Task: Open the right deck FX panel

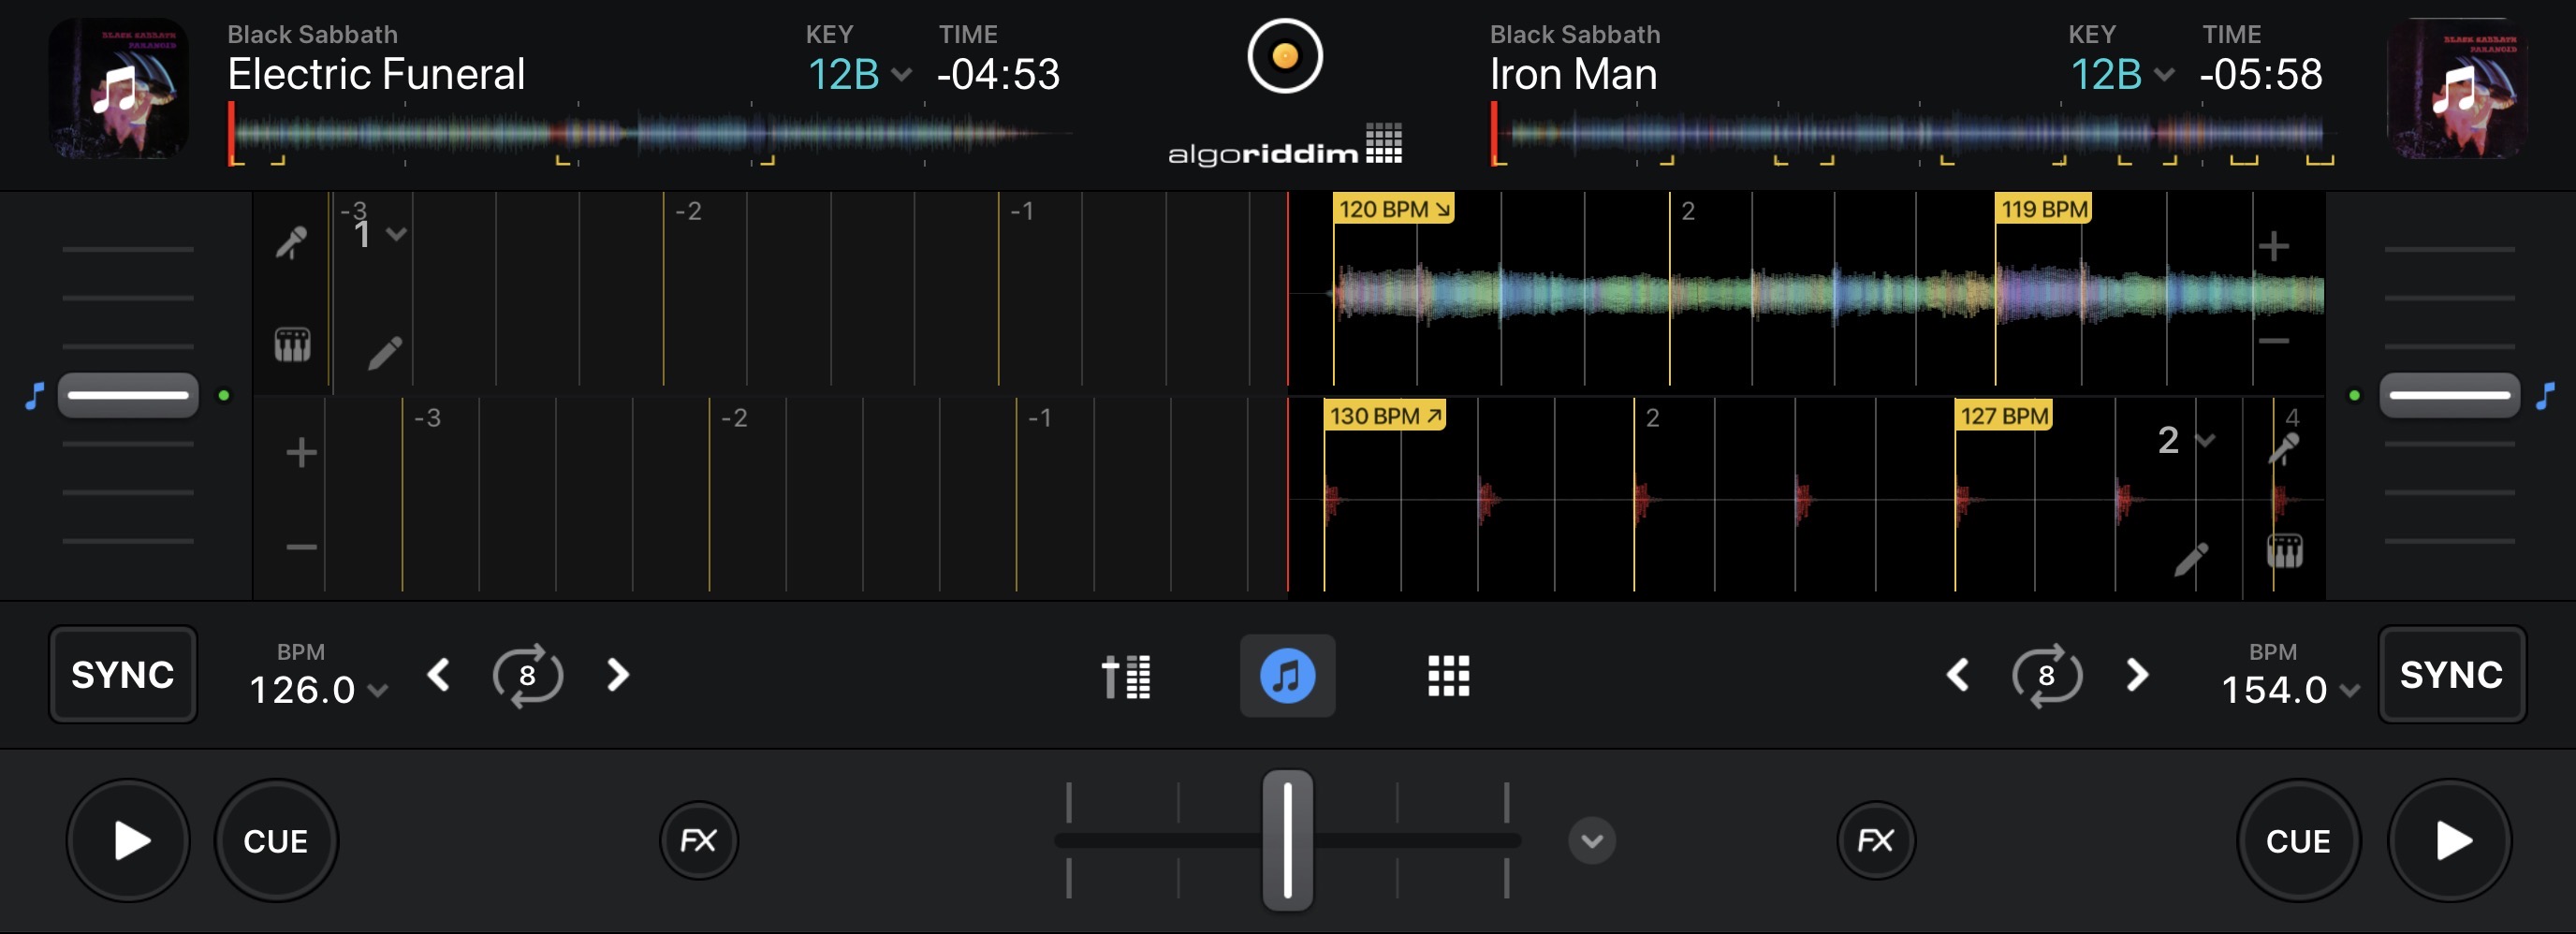Action: pyautogui.click(x=1875, y=840)
